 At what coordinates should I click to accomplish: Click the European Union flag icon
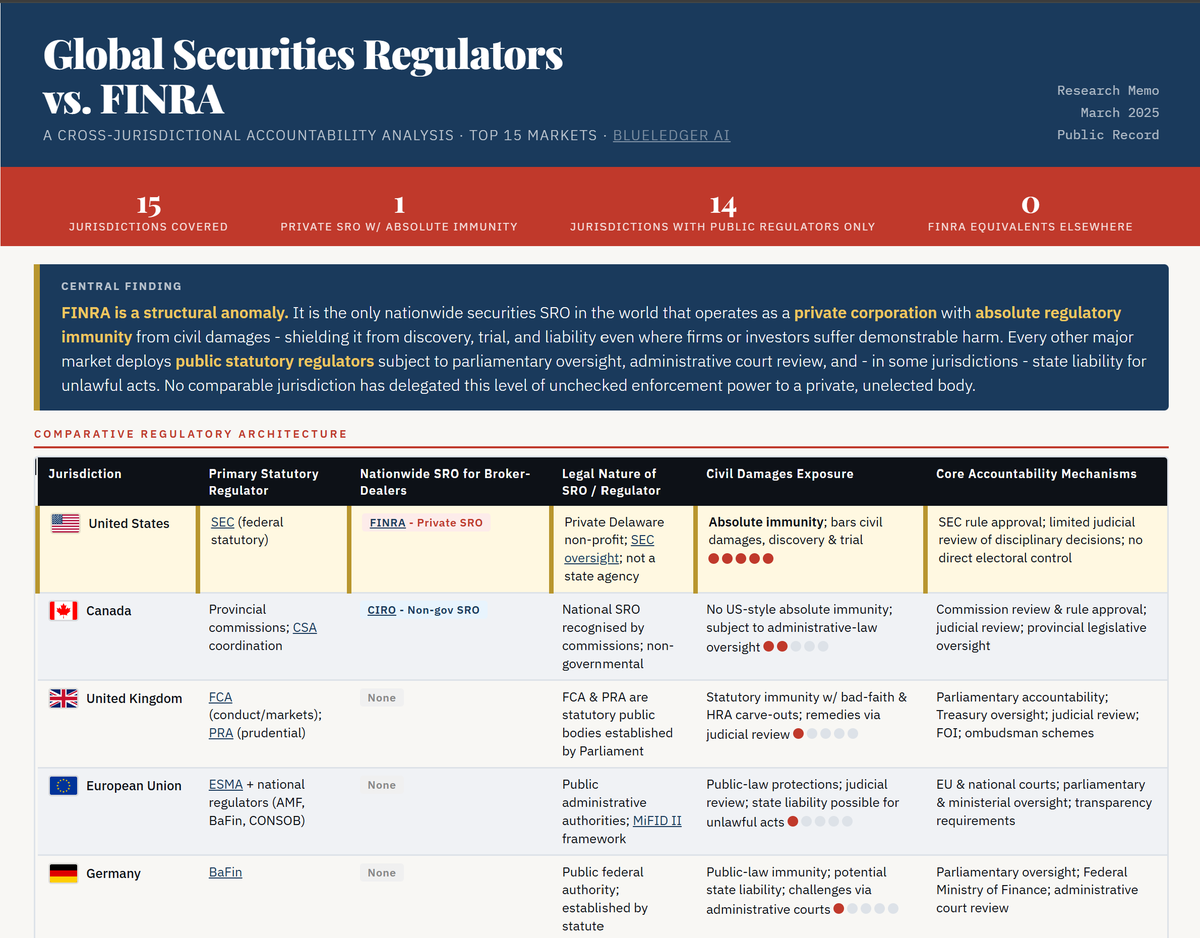(63, 786)
